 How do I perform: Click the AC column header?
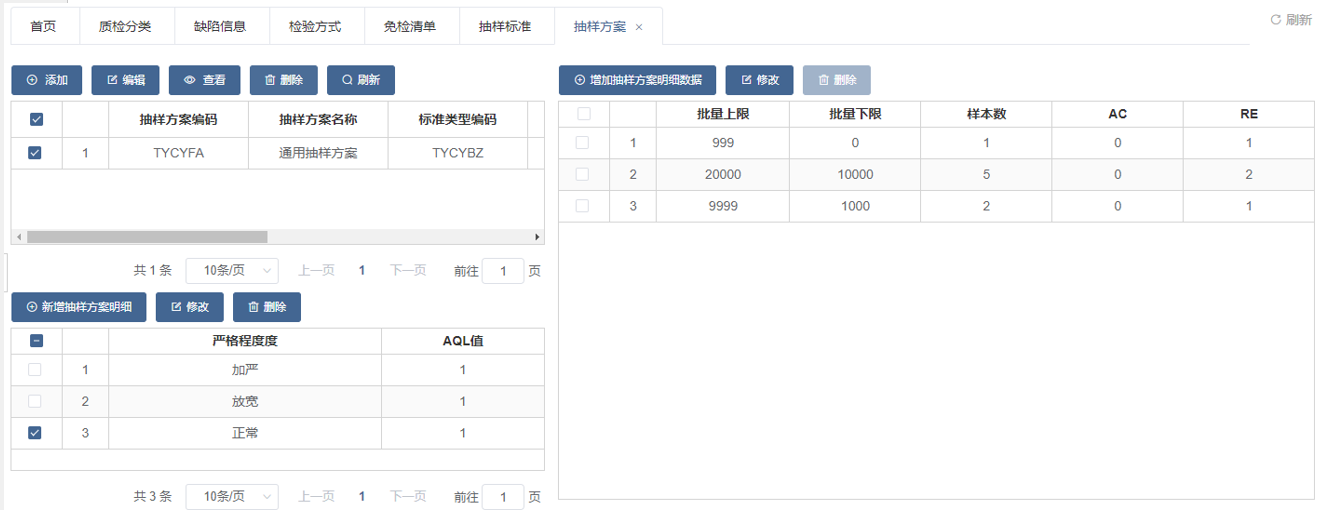click(1118, 114)
